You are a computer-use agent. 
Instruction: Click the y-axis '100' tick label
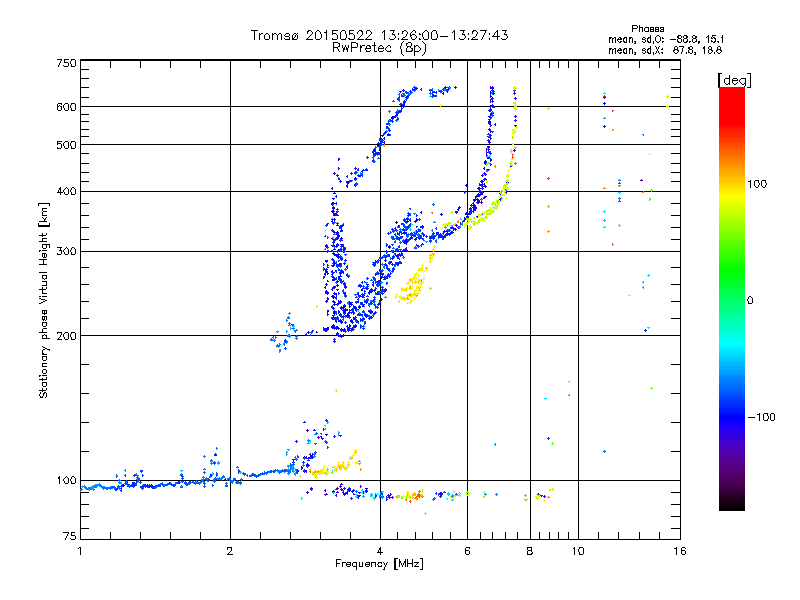tap(66, 481)
